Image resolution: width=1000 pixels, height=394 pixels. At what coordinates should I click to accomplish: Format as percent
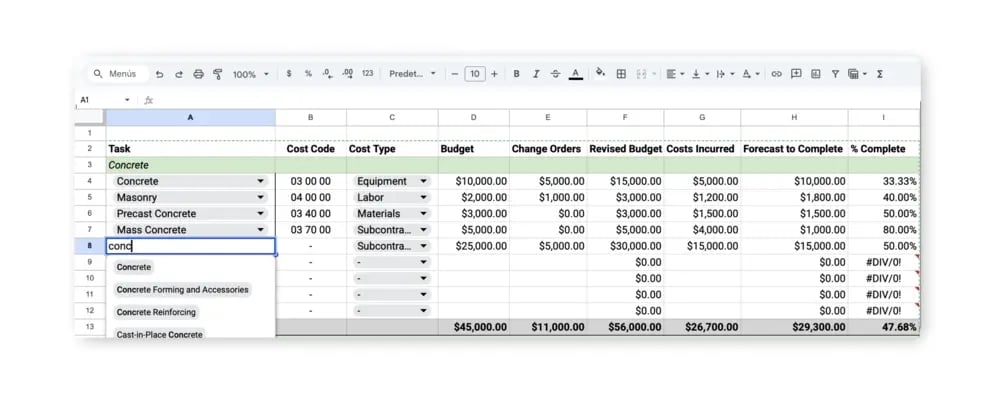tap(308, 74)
